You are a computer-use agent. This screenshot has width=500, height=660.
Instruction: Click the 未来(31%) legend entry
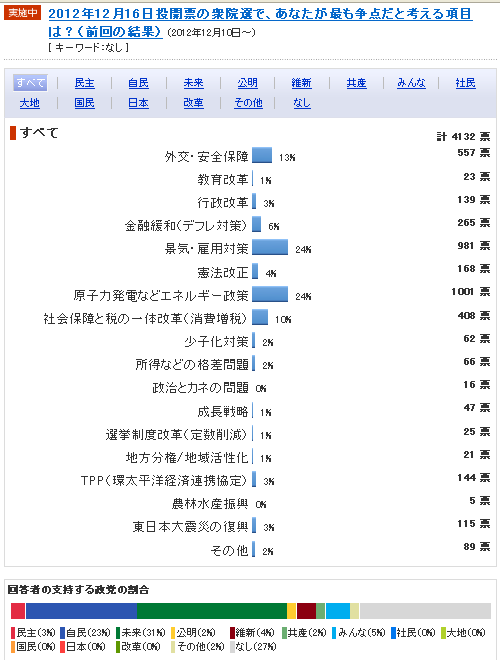pos(141,633)
